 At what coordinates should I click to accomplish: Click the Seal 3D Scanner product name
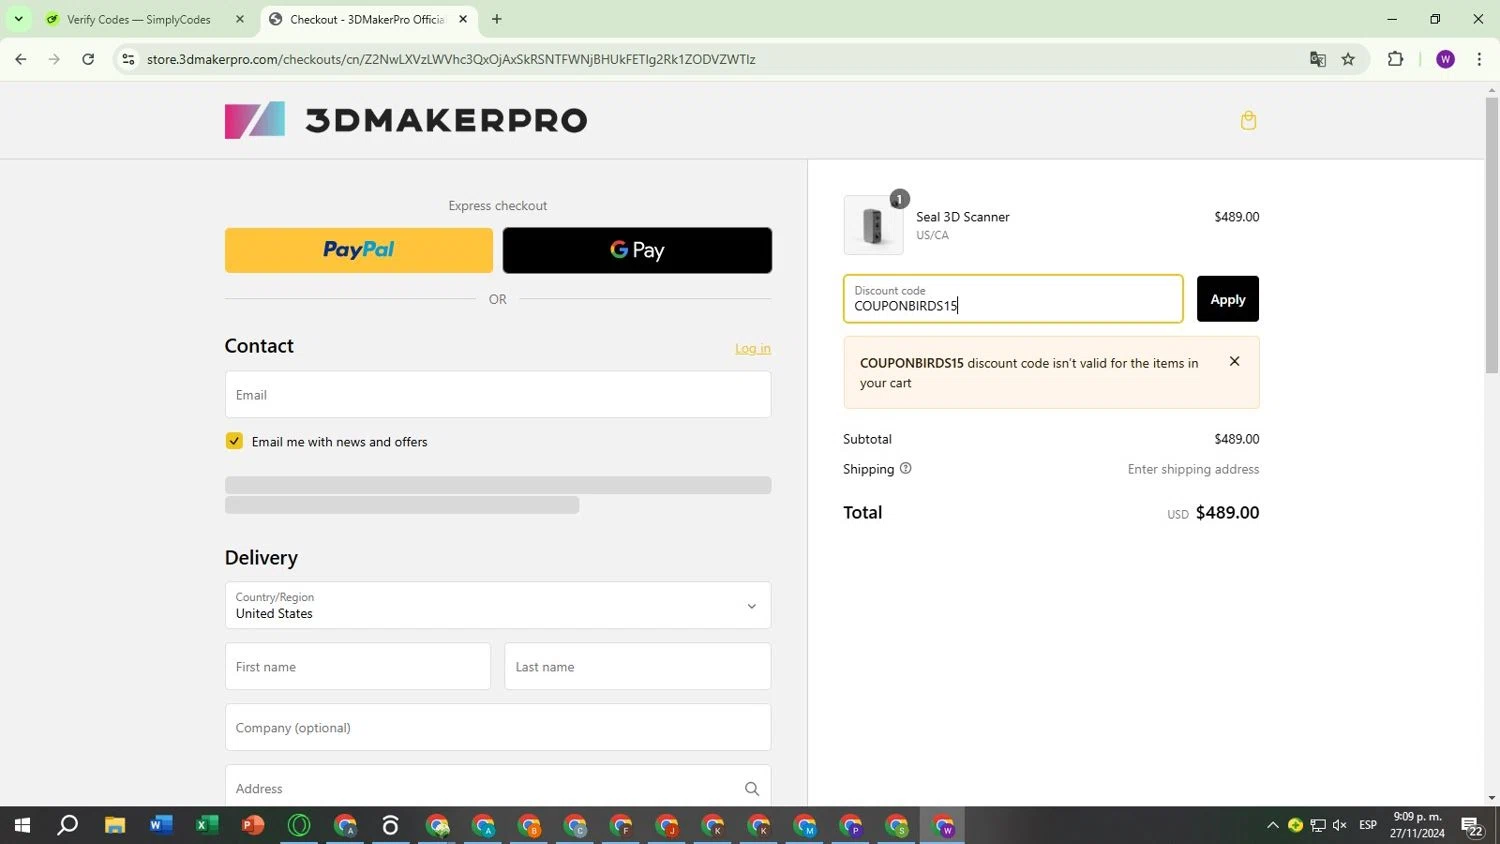tap(963, 217)
